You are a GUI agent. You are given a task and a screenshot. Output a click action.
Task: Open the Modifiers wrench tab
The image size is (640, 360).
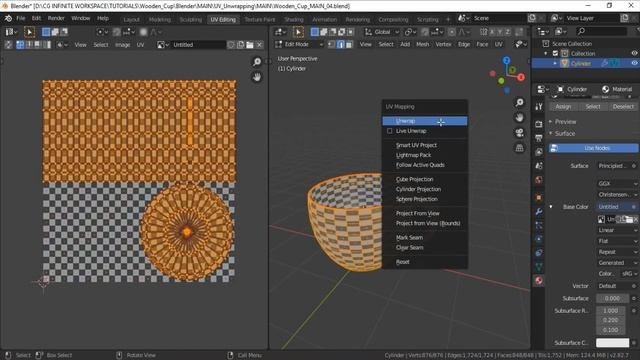tap(539, 211)
